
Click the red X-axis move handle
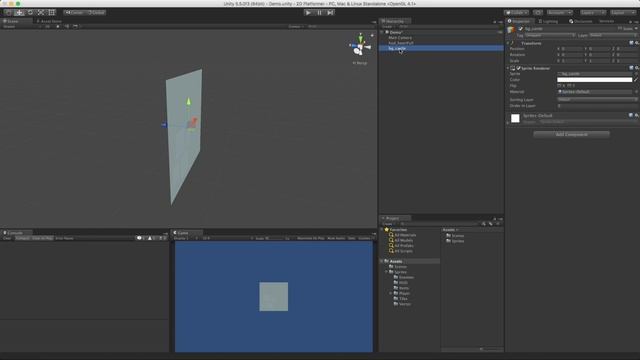click(x=192, y=122)
